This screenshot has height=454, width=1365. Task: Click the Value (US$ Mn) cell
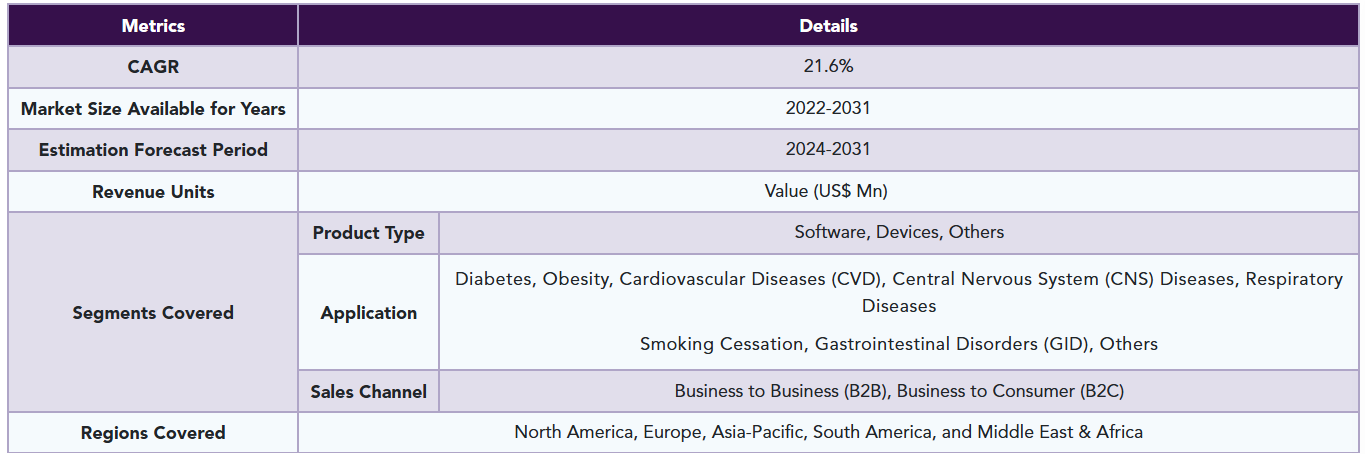(x=828, y=191)
